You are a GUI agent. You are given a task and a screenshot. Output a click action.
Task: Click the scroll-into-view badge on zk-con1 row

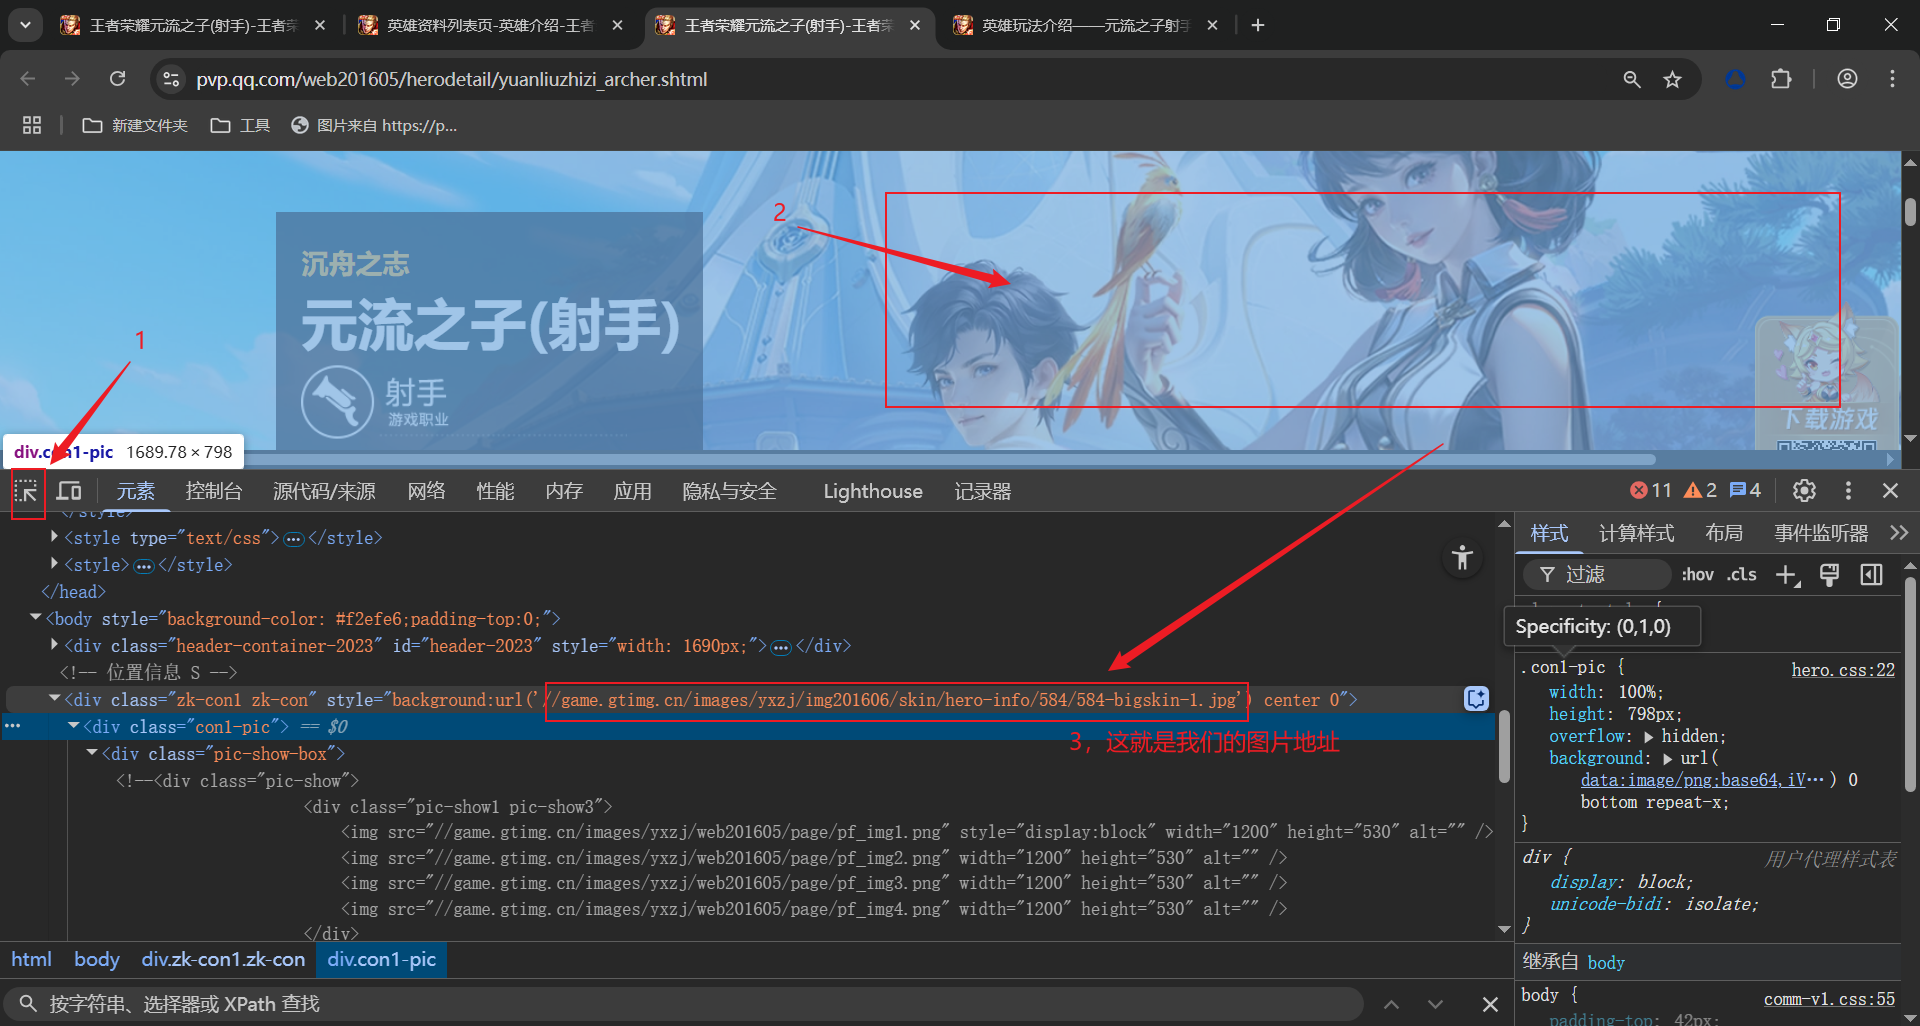(x=1476, y=699)
